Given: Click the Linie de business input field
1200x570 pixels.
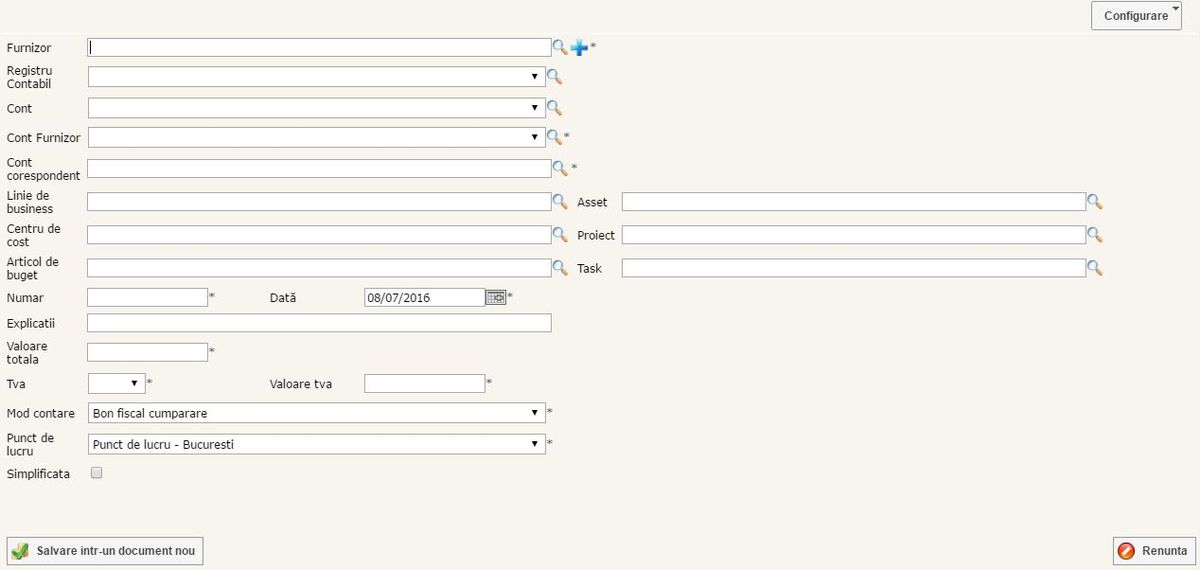Looking at the screenshot, I should [320, 202].
